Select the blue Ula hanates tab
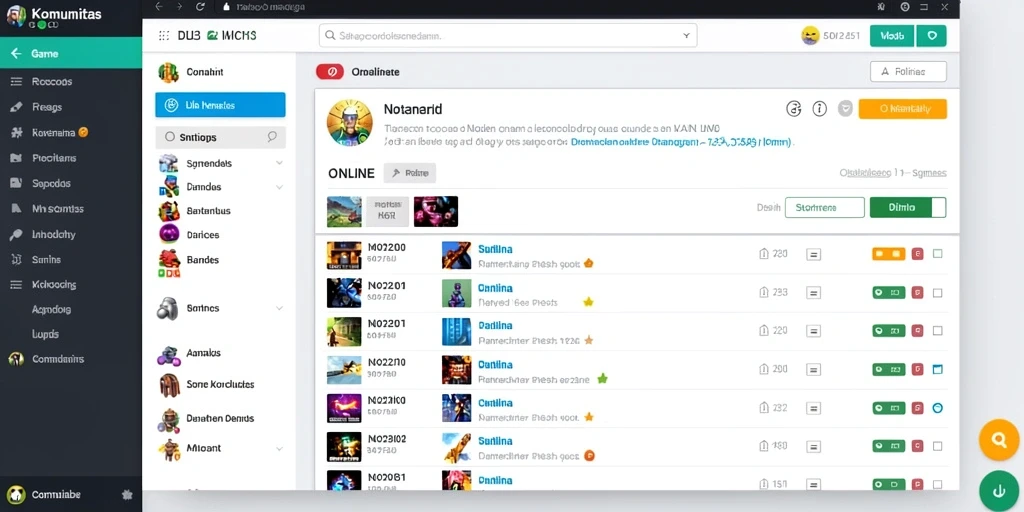The width and height of the screenshot is (1024, 512). [x=220, y=104]
